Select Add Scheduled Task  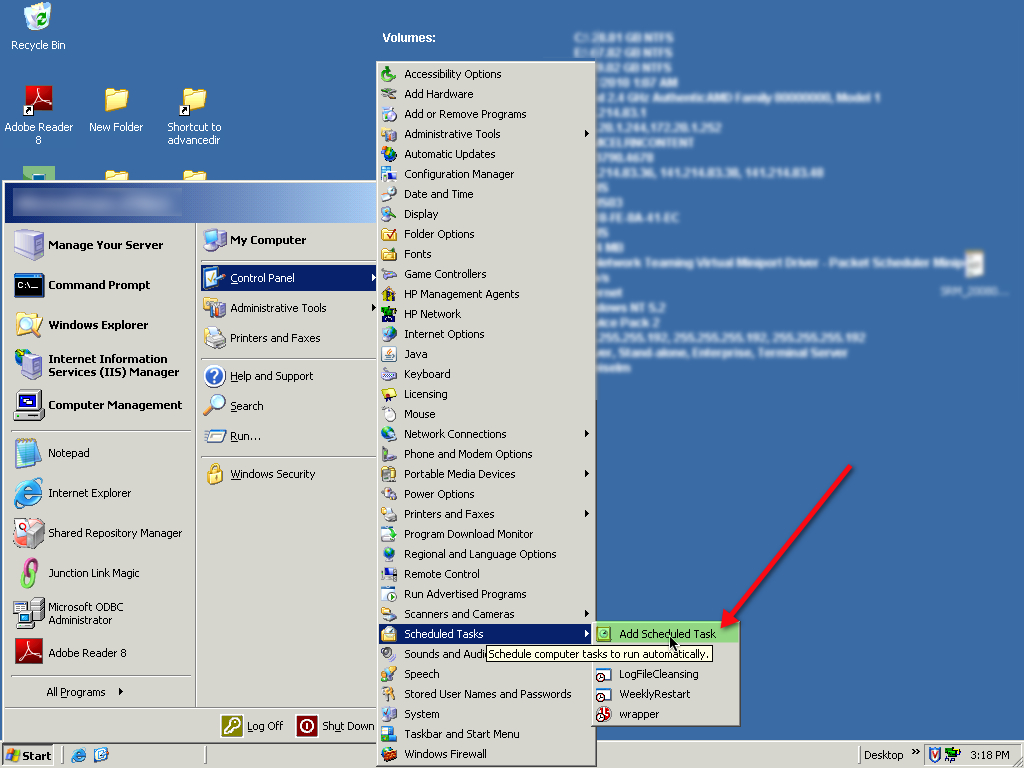click(667, 634)
